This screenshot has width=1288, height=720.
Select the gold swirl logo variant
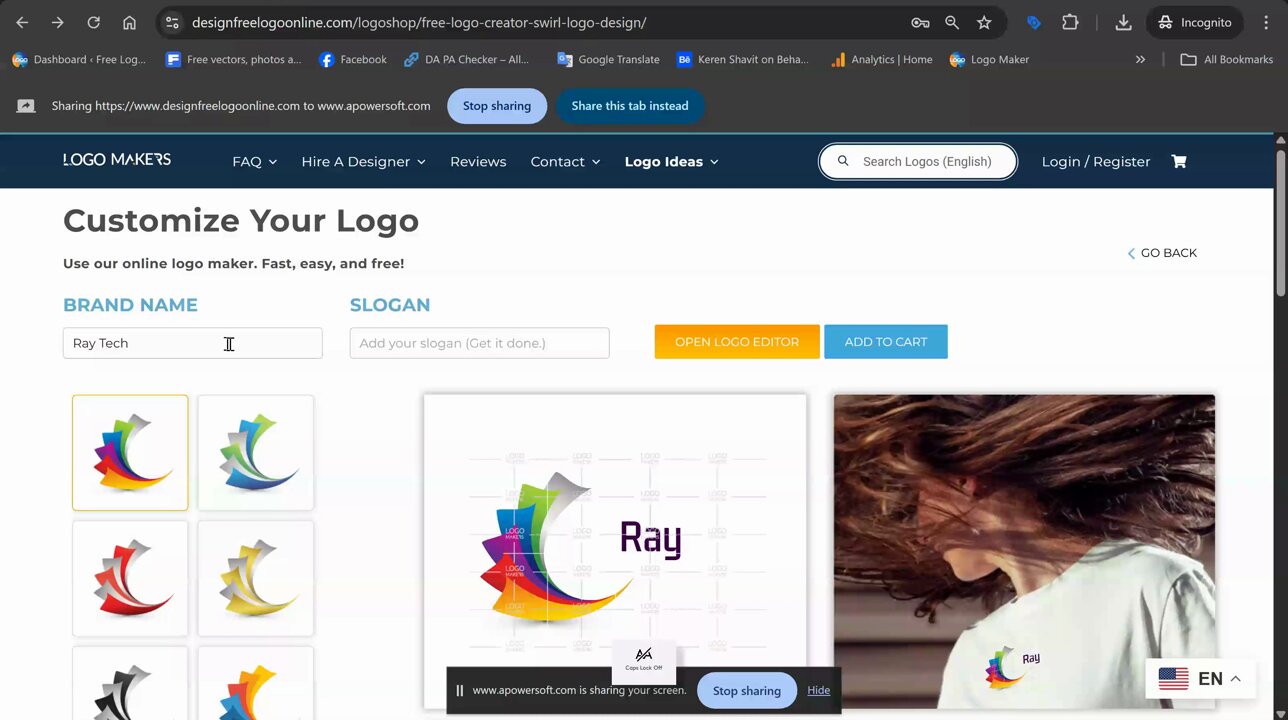[256, 578]
